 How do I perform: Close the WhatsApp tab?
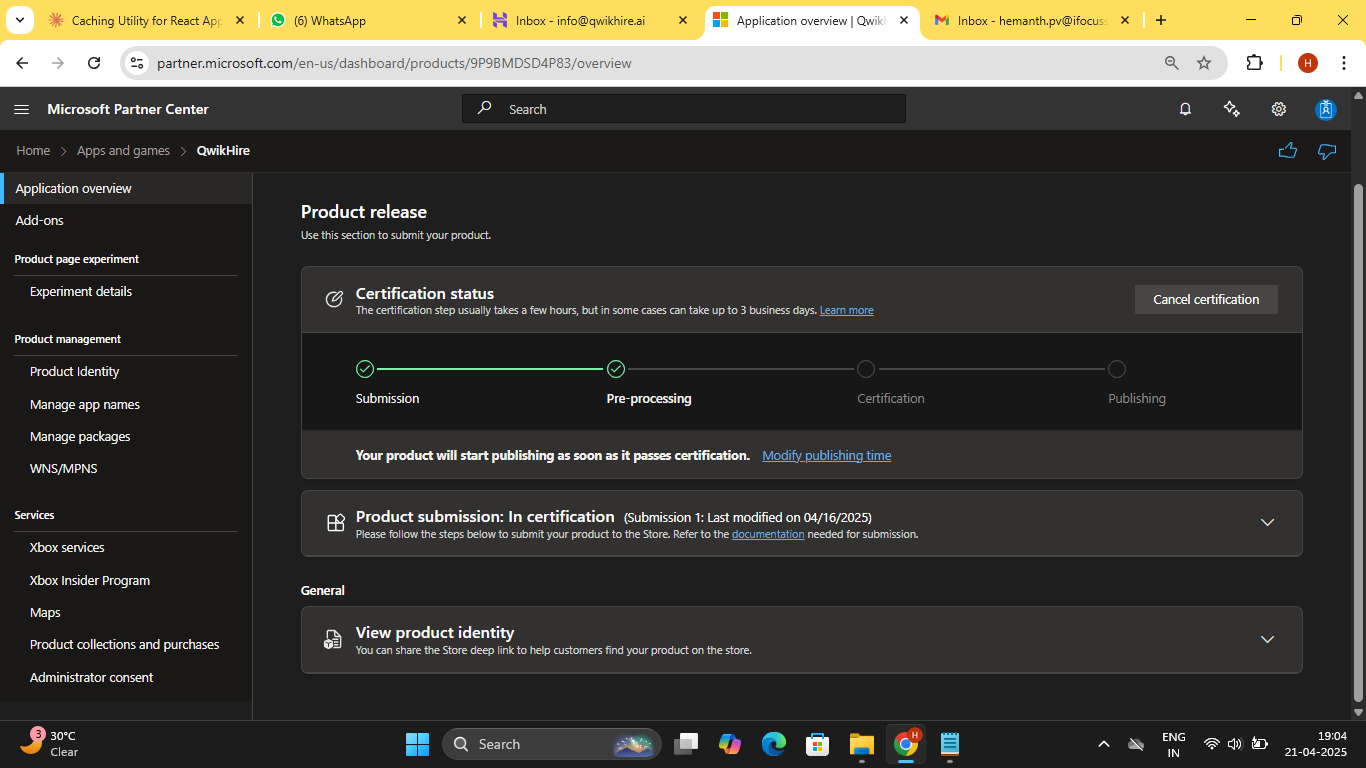coord(461,20)
